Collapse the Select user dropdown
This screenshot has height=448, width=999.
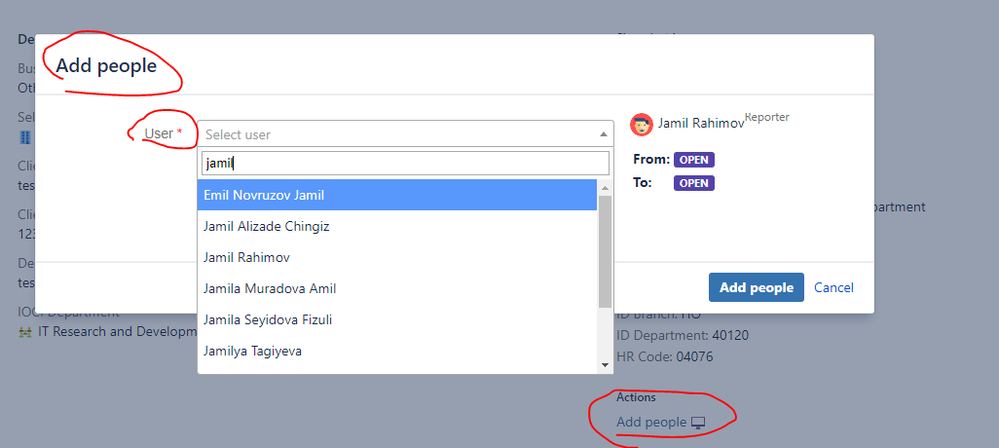pyautogui.click(x=405, y=134)
